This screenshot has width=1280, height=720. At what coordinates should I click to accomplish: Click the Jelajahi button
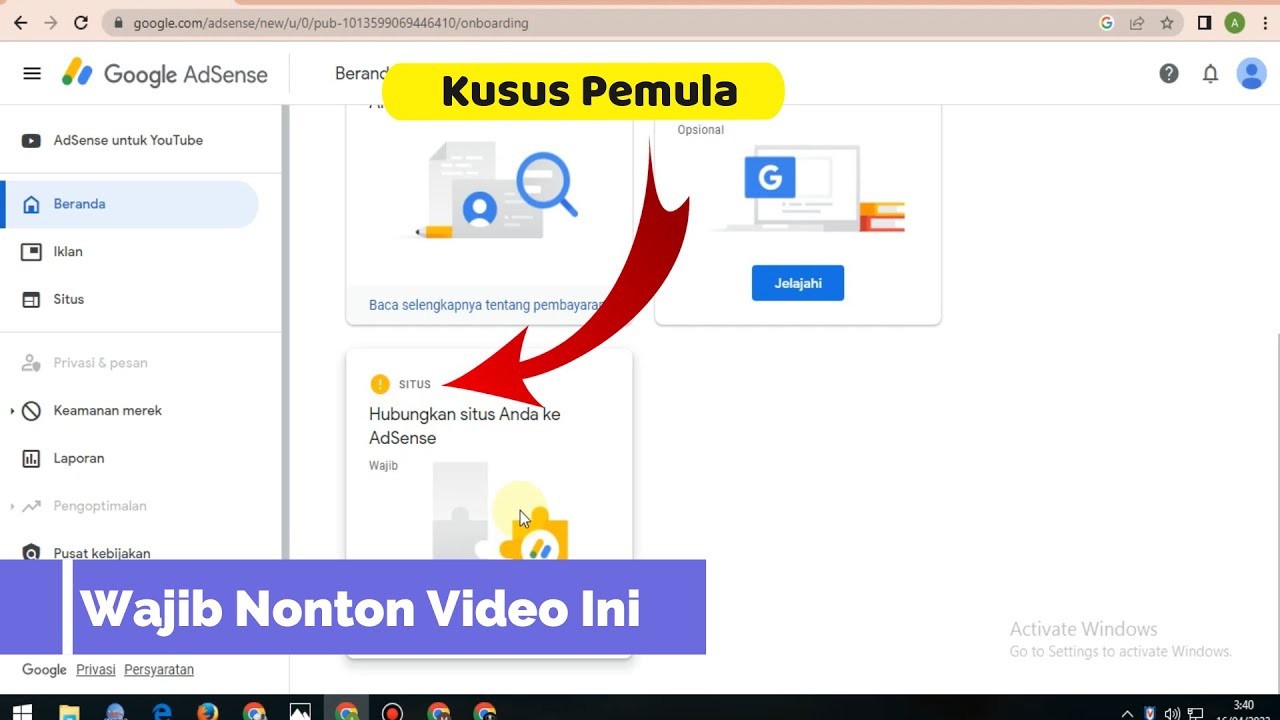(x=798, y=283)
